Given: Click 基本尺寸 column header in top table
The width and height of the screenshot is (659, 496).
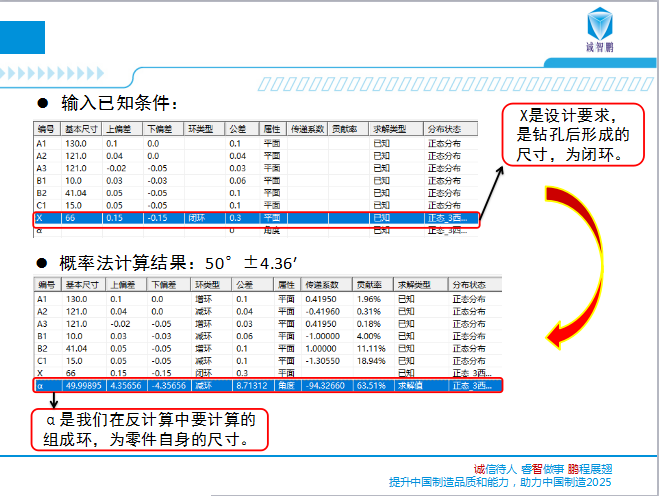Looking at the screenshot, I should (82, 130).
